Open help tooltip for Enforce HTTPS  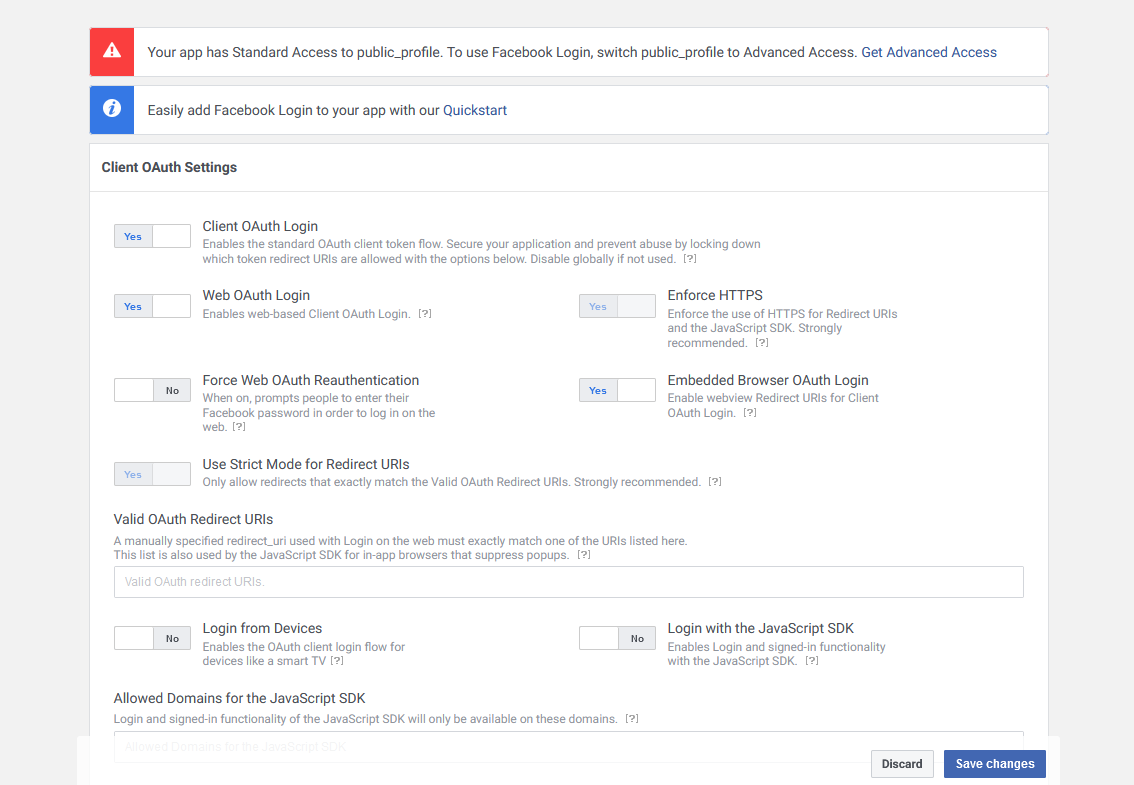[x=762, y=343]
